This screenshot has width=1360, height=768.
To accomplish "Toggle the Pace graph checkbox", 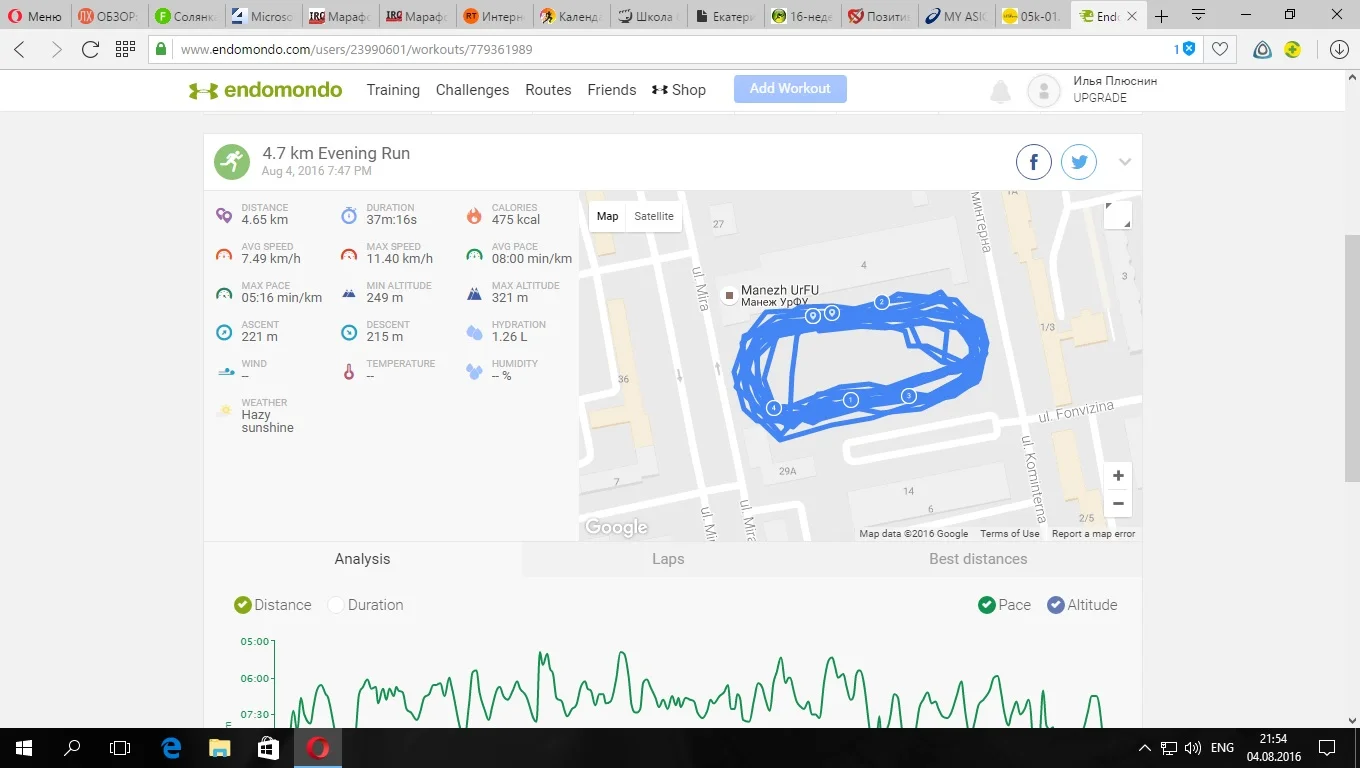I will 986,605.
